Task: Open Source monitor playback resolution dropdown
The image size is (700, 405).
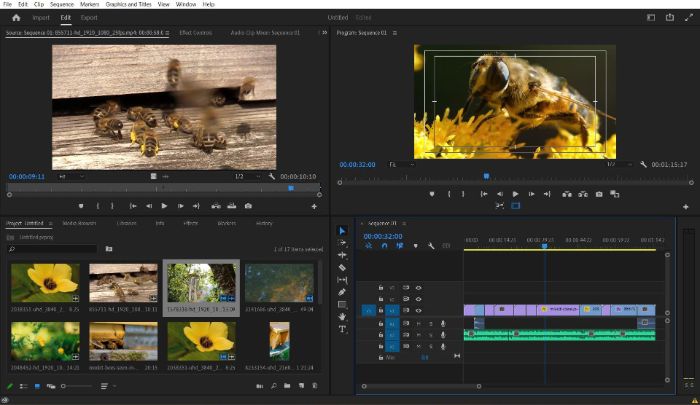Action: point(247,176)
